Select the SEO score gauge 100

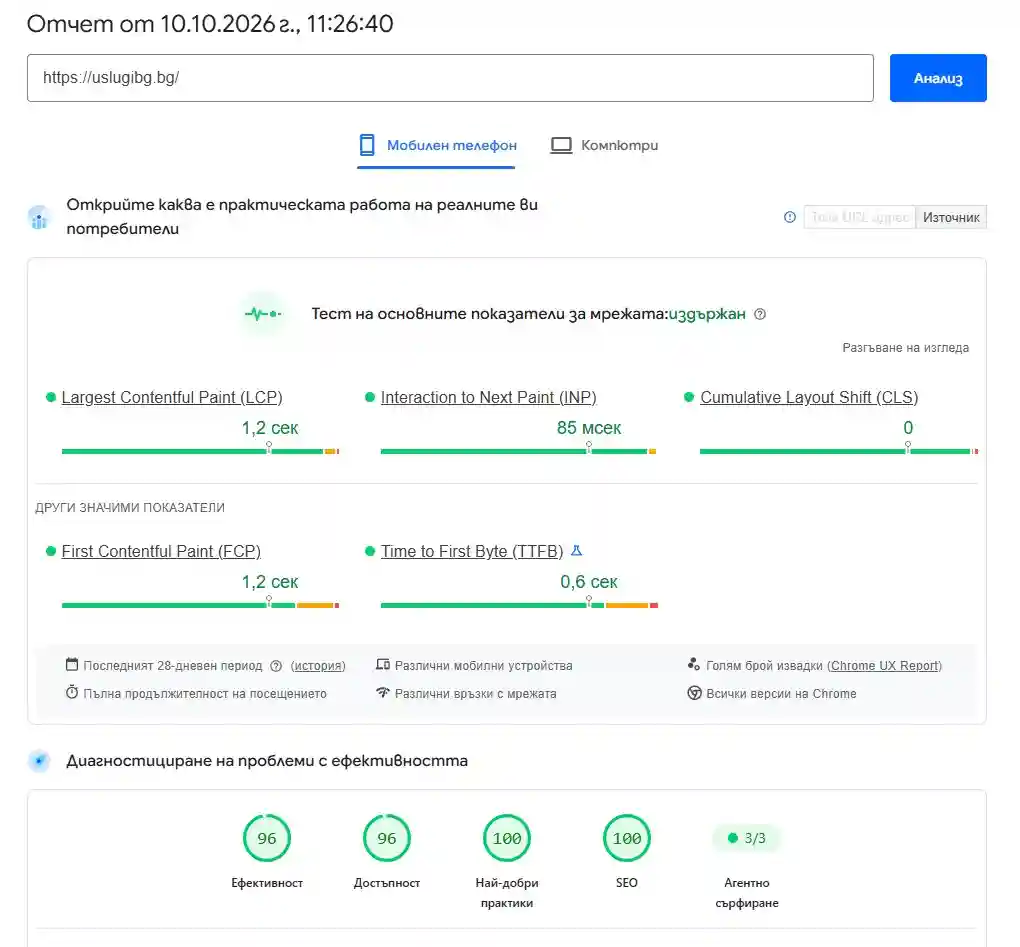click(626, 838)
